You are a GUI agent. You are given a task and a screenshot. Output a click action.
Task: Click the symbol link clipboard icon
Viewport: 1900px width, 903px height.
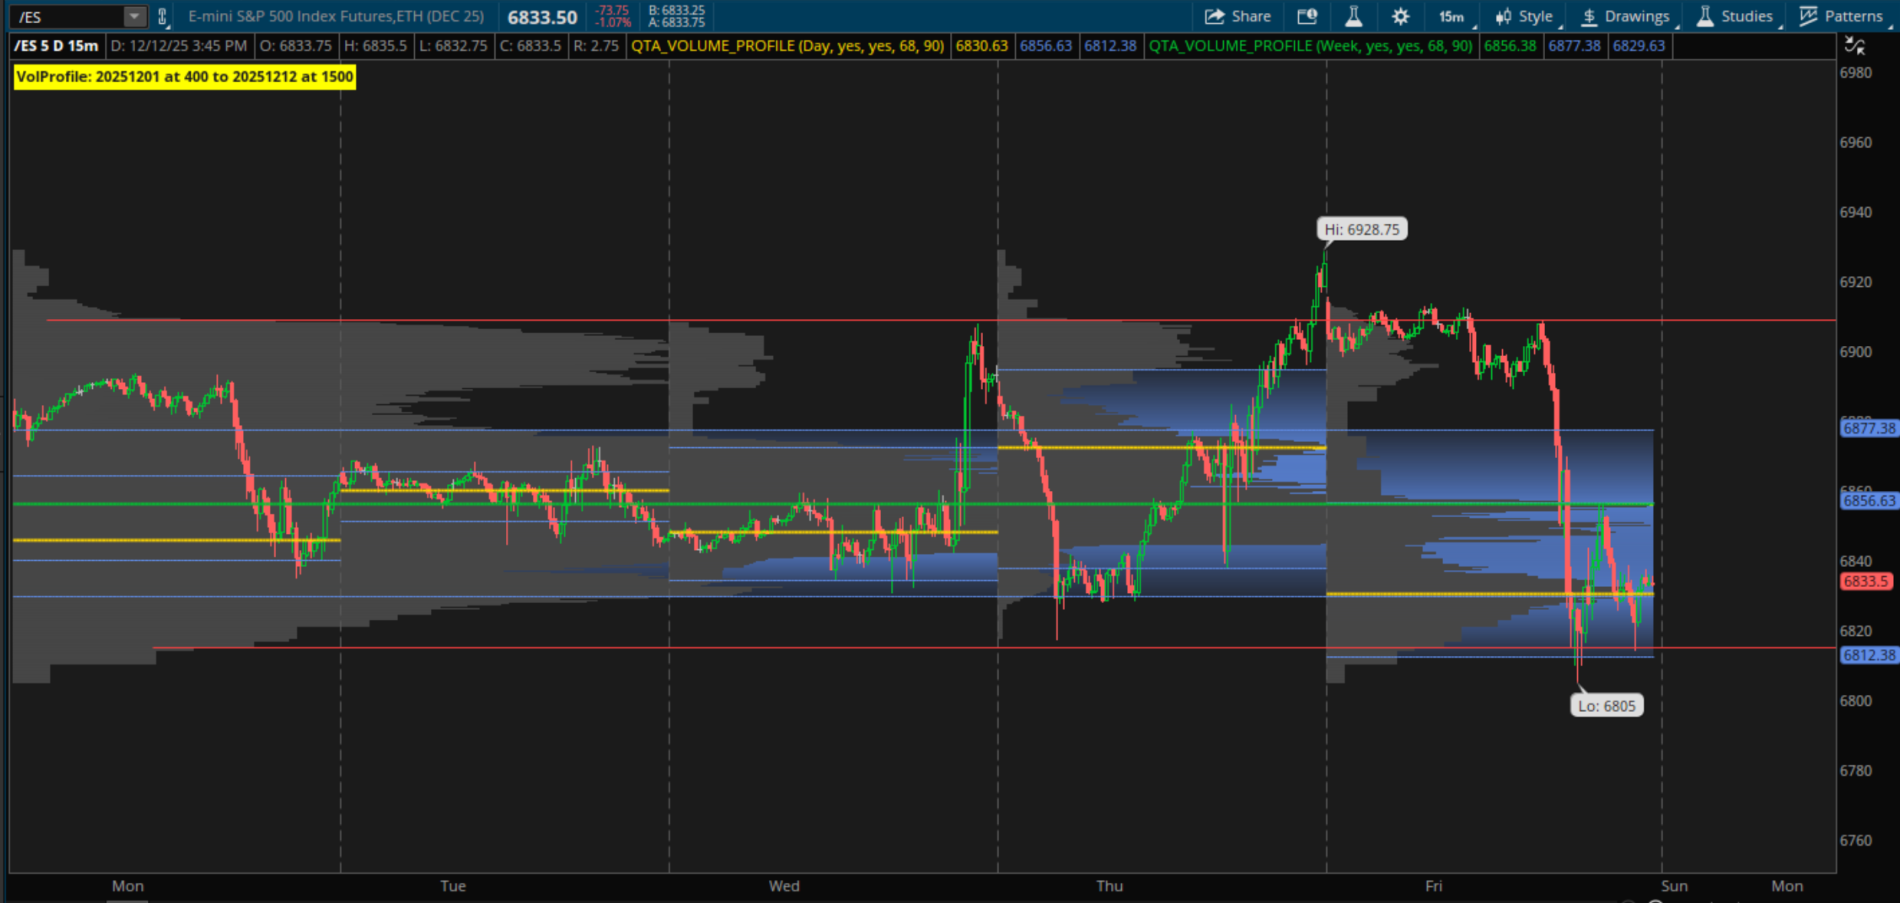coord(162,16)
